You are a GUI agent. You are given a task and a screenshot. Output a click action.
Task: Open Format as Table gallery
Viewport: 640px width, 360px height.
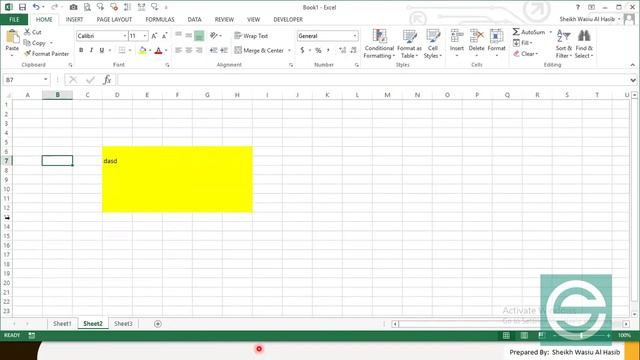pyautogui.click(x=409, y=44)
